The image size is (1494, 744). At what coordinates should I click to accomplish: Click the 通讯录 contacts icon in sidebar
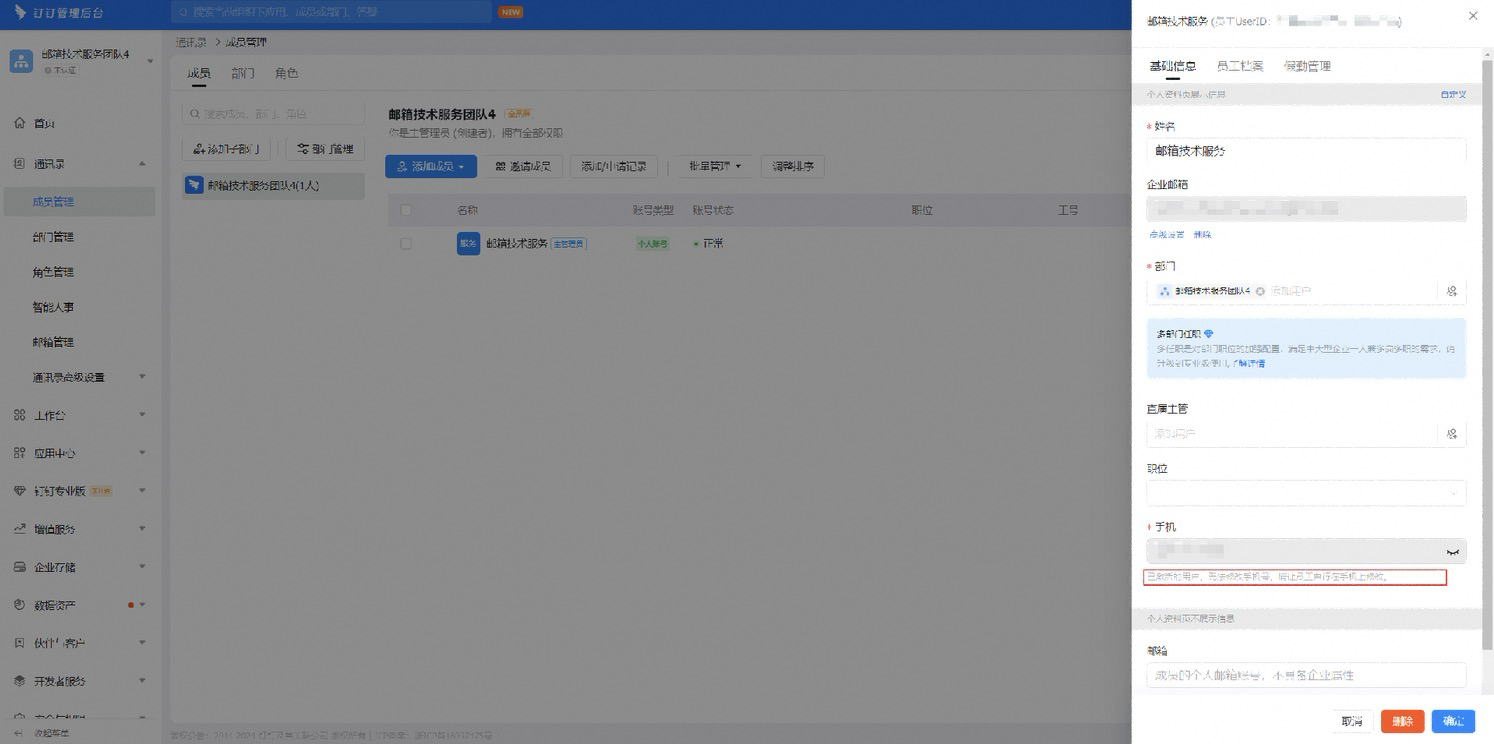pos(19,163)
